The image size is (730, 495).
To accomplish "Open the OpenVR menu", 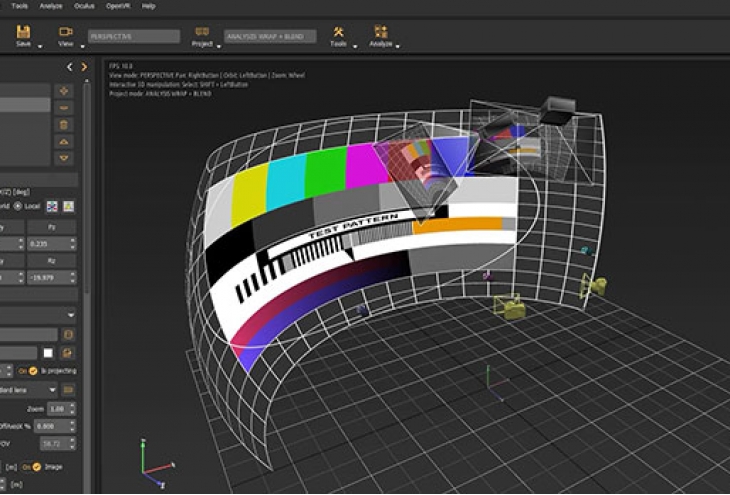I will pos(118,6).
